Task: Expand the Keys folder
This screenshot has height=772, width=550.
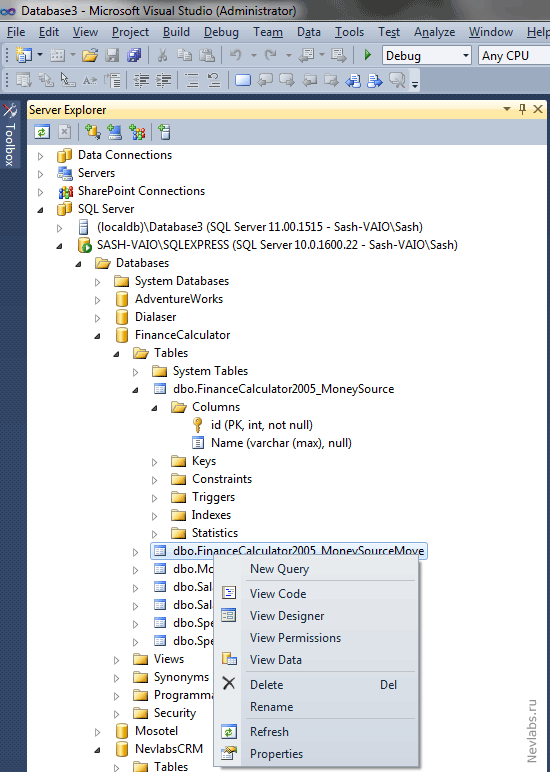Action: pos(155,462)
